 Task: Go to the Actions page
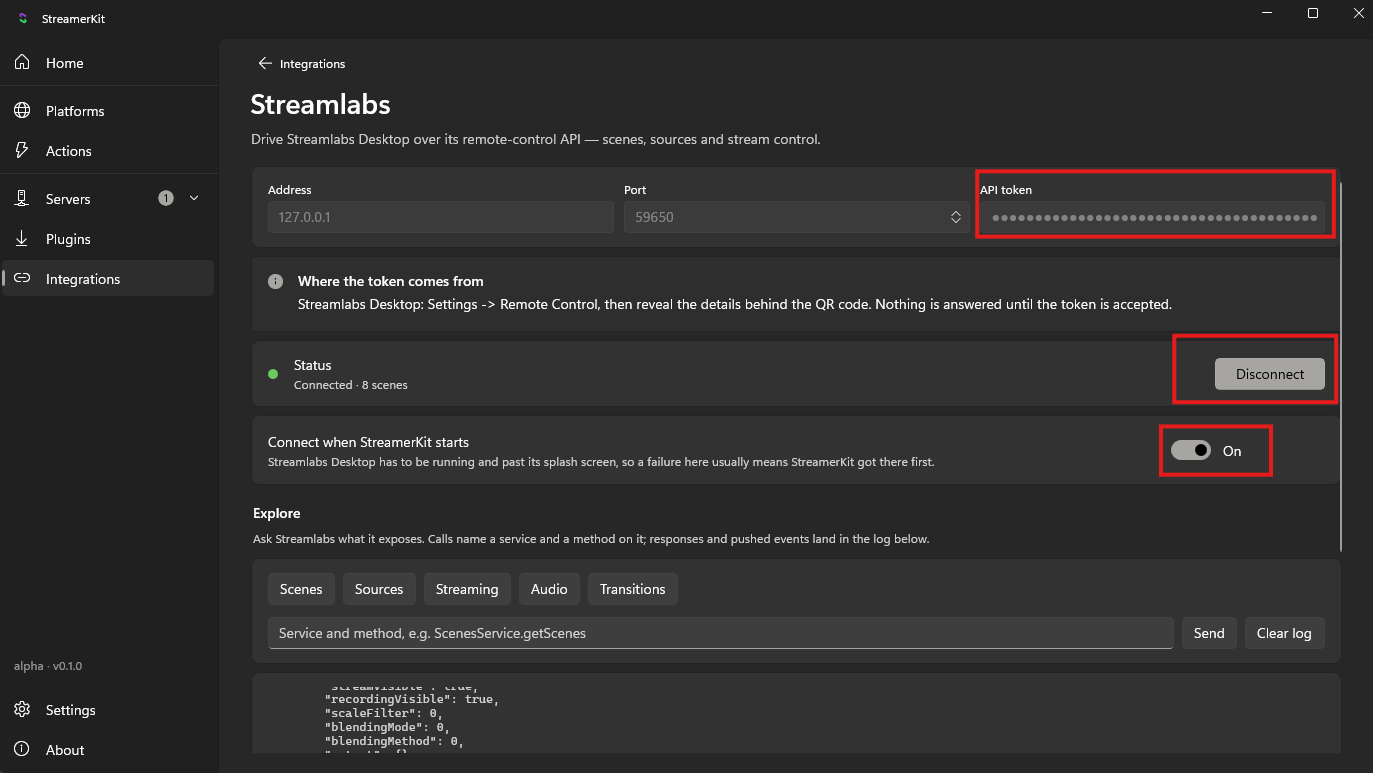coord(108,151)
